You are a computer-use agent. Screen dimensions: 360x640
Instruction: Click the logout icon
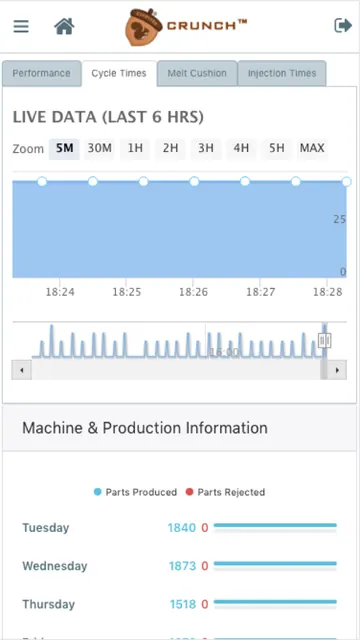pyautogui.click(x=343, y=26)
